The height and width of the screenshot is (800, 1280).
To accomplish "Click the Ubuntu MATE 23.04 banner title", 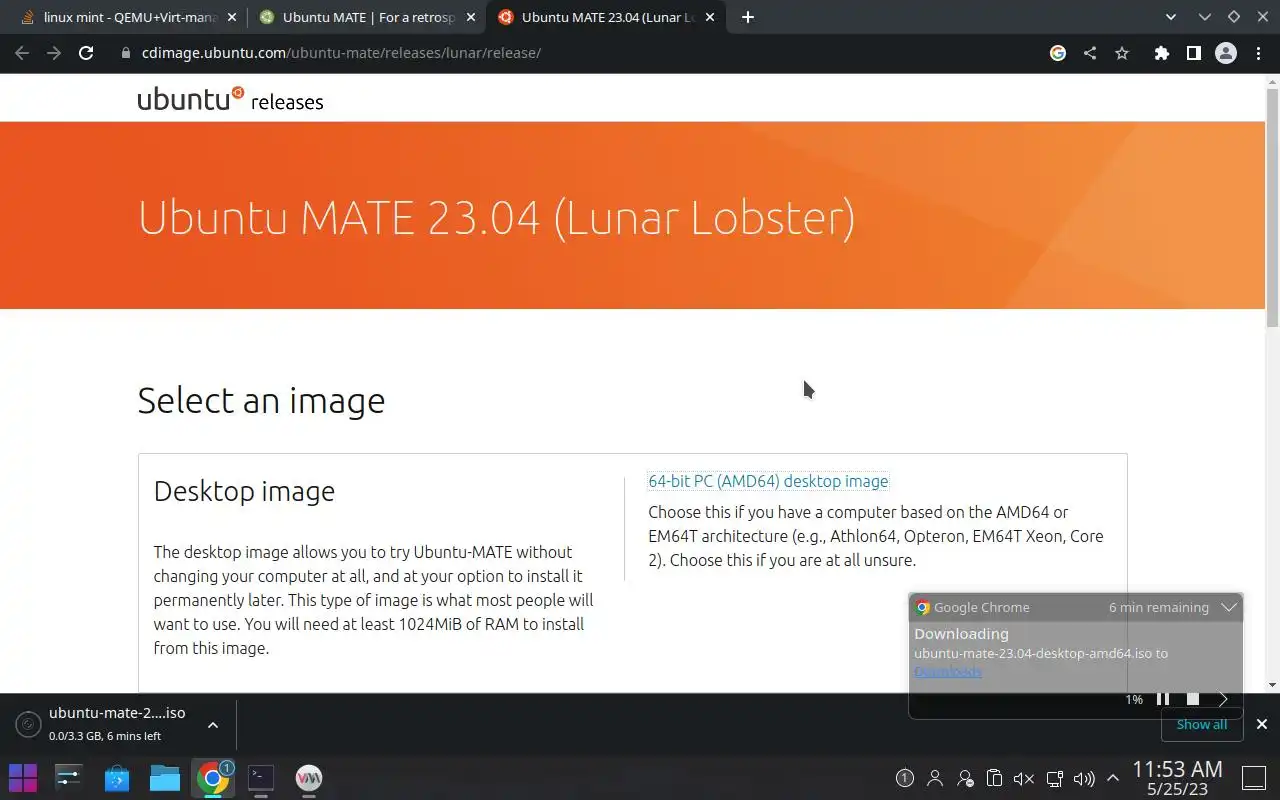I will click(x=496, y=218).
